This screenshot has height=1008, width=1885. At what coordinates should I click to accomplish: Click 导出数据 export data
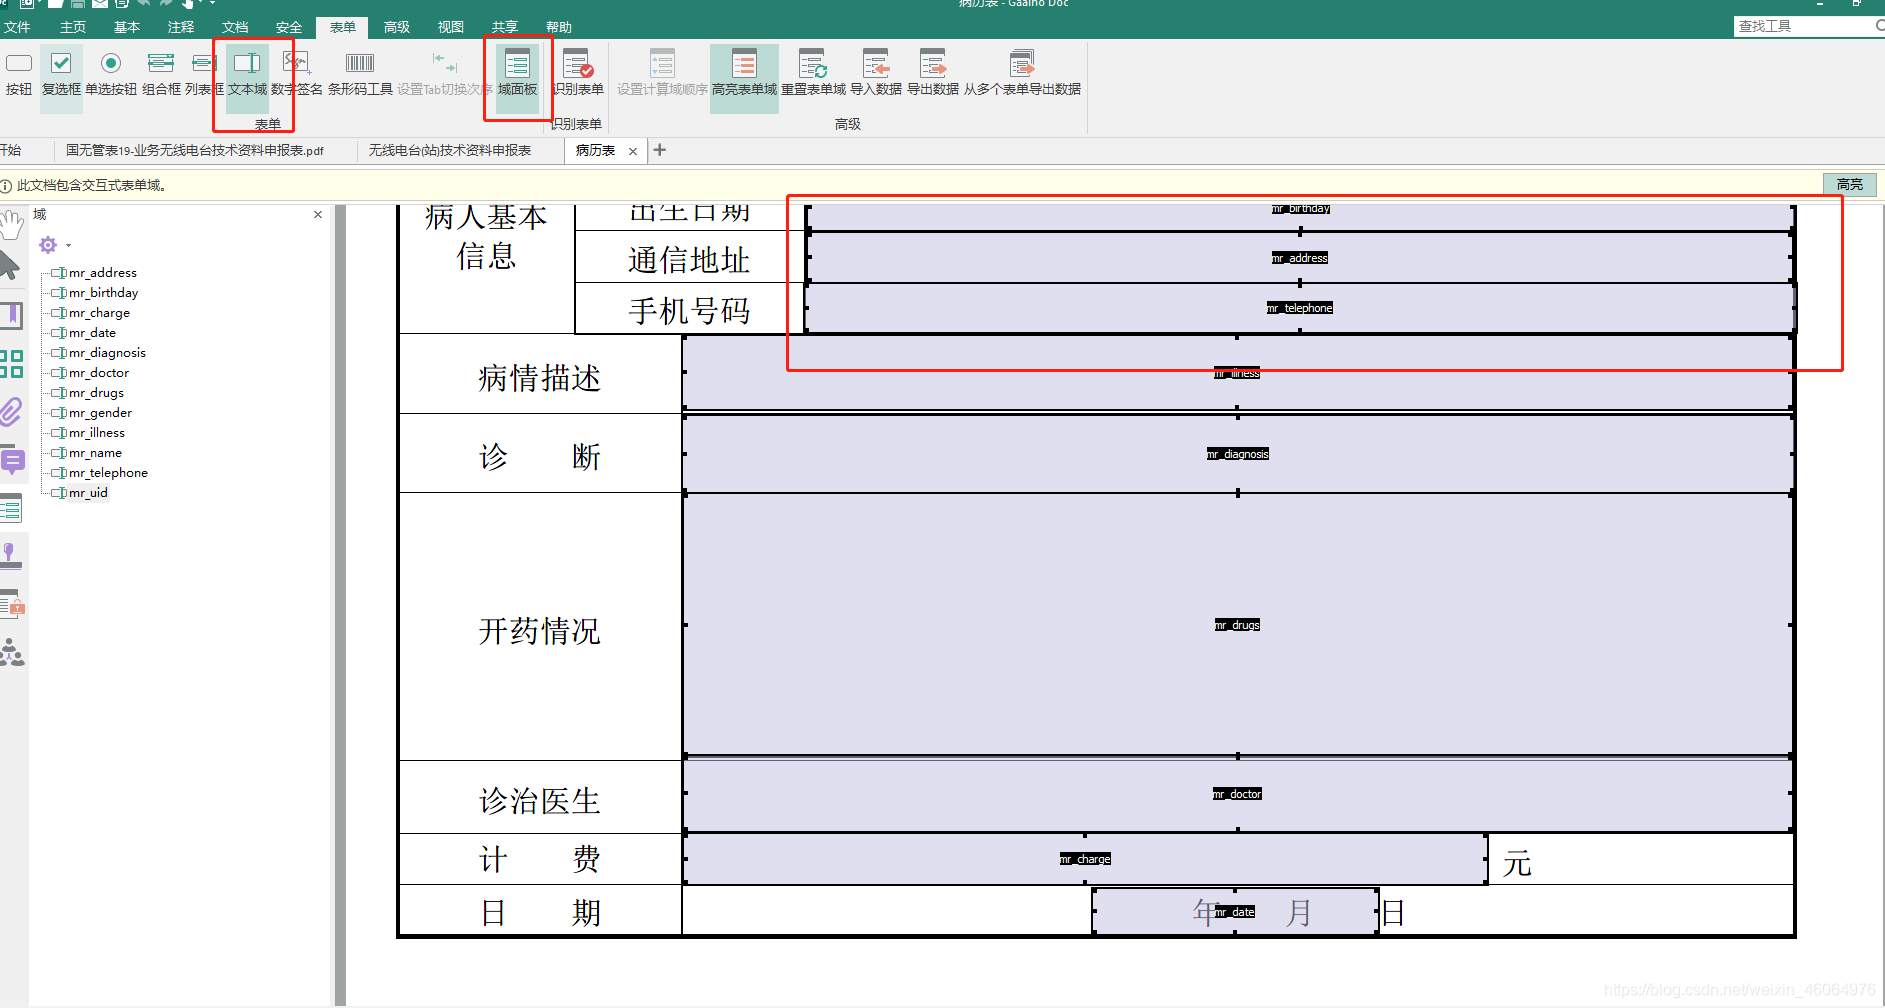point(933,75)
